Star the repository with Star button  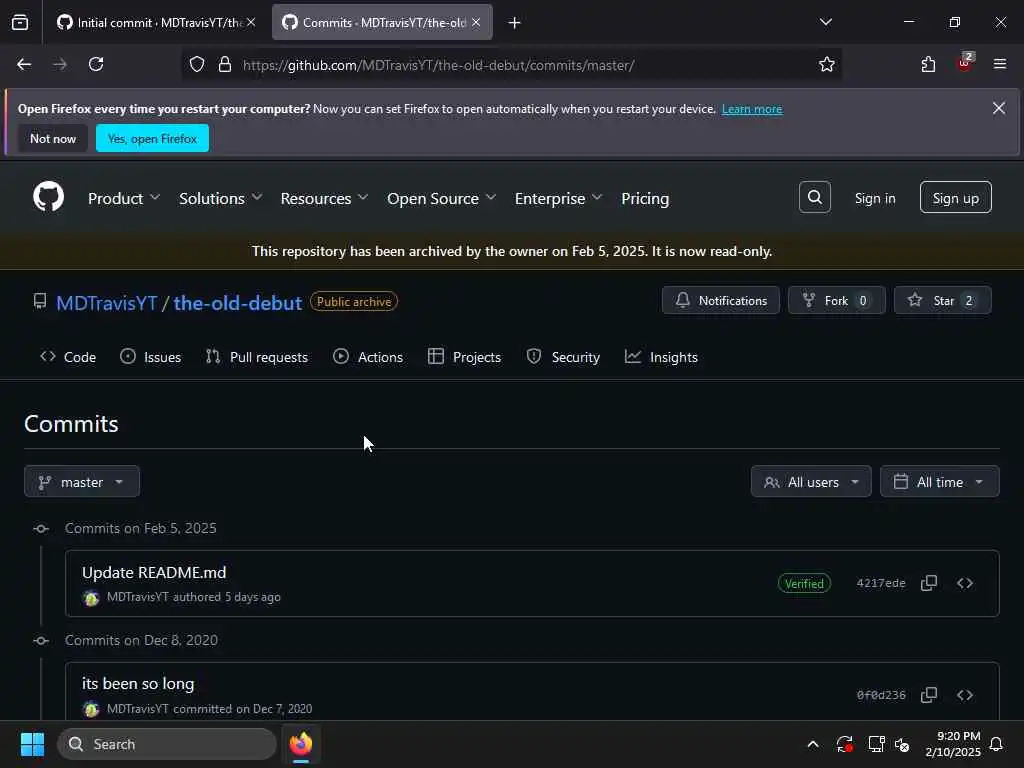(x=942, y=300)
